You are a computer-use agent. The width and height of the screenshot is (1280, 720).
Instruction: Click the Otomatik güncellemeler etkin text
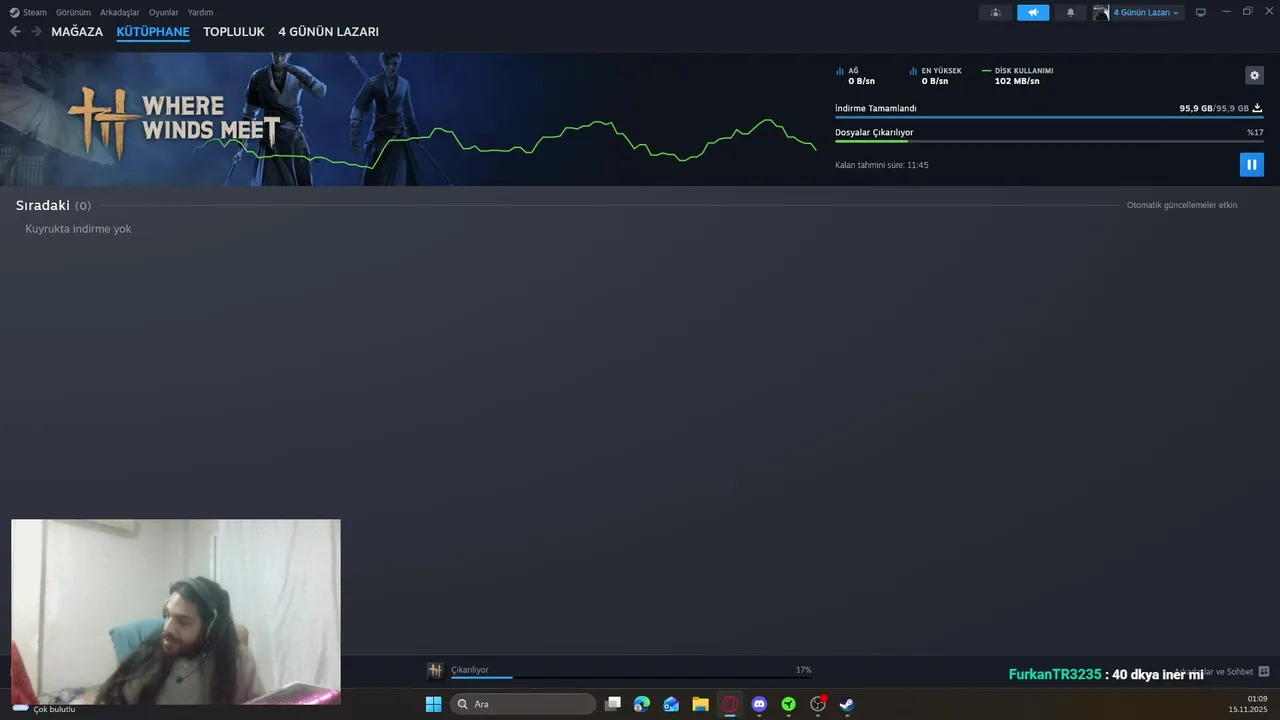pos(1182,205)
